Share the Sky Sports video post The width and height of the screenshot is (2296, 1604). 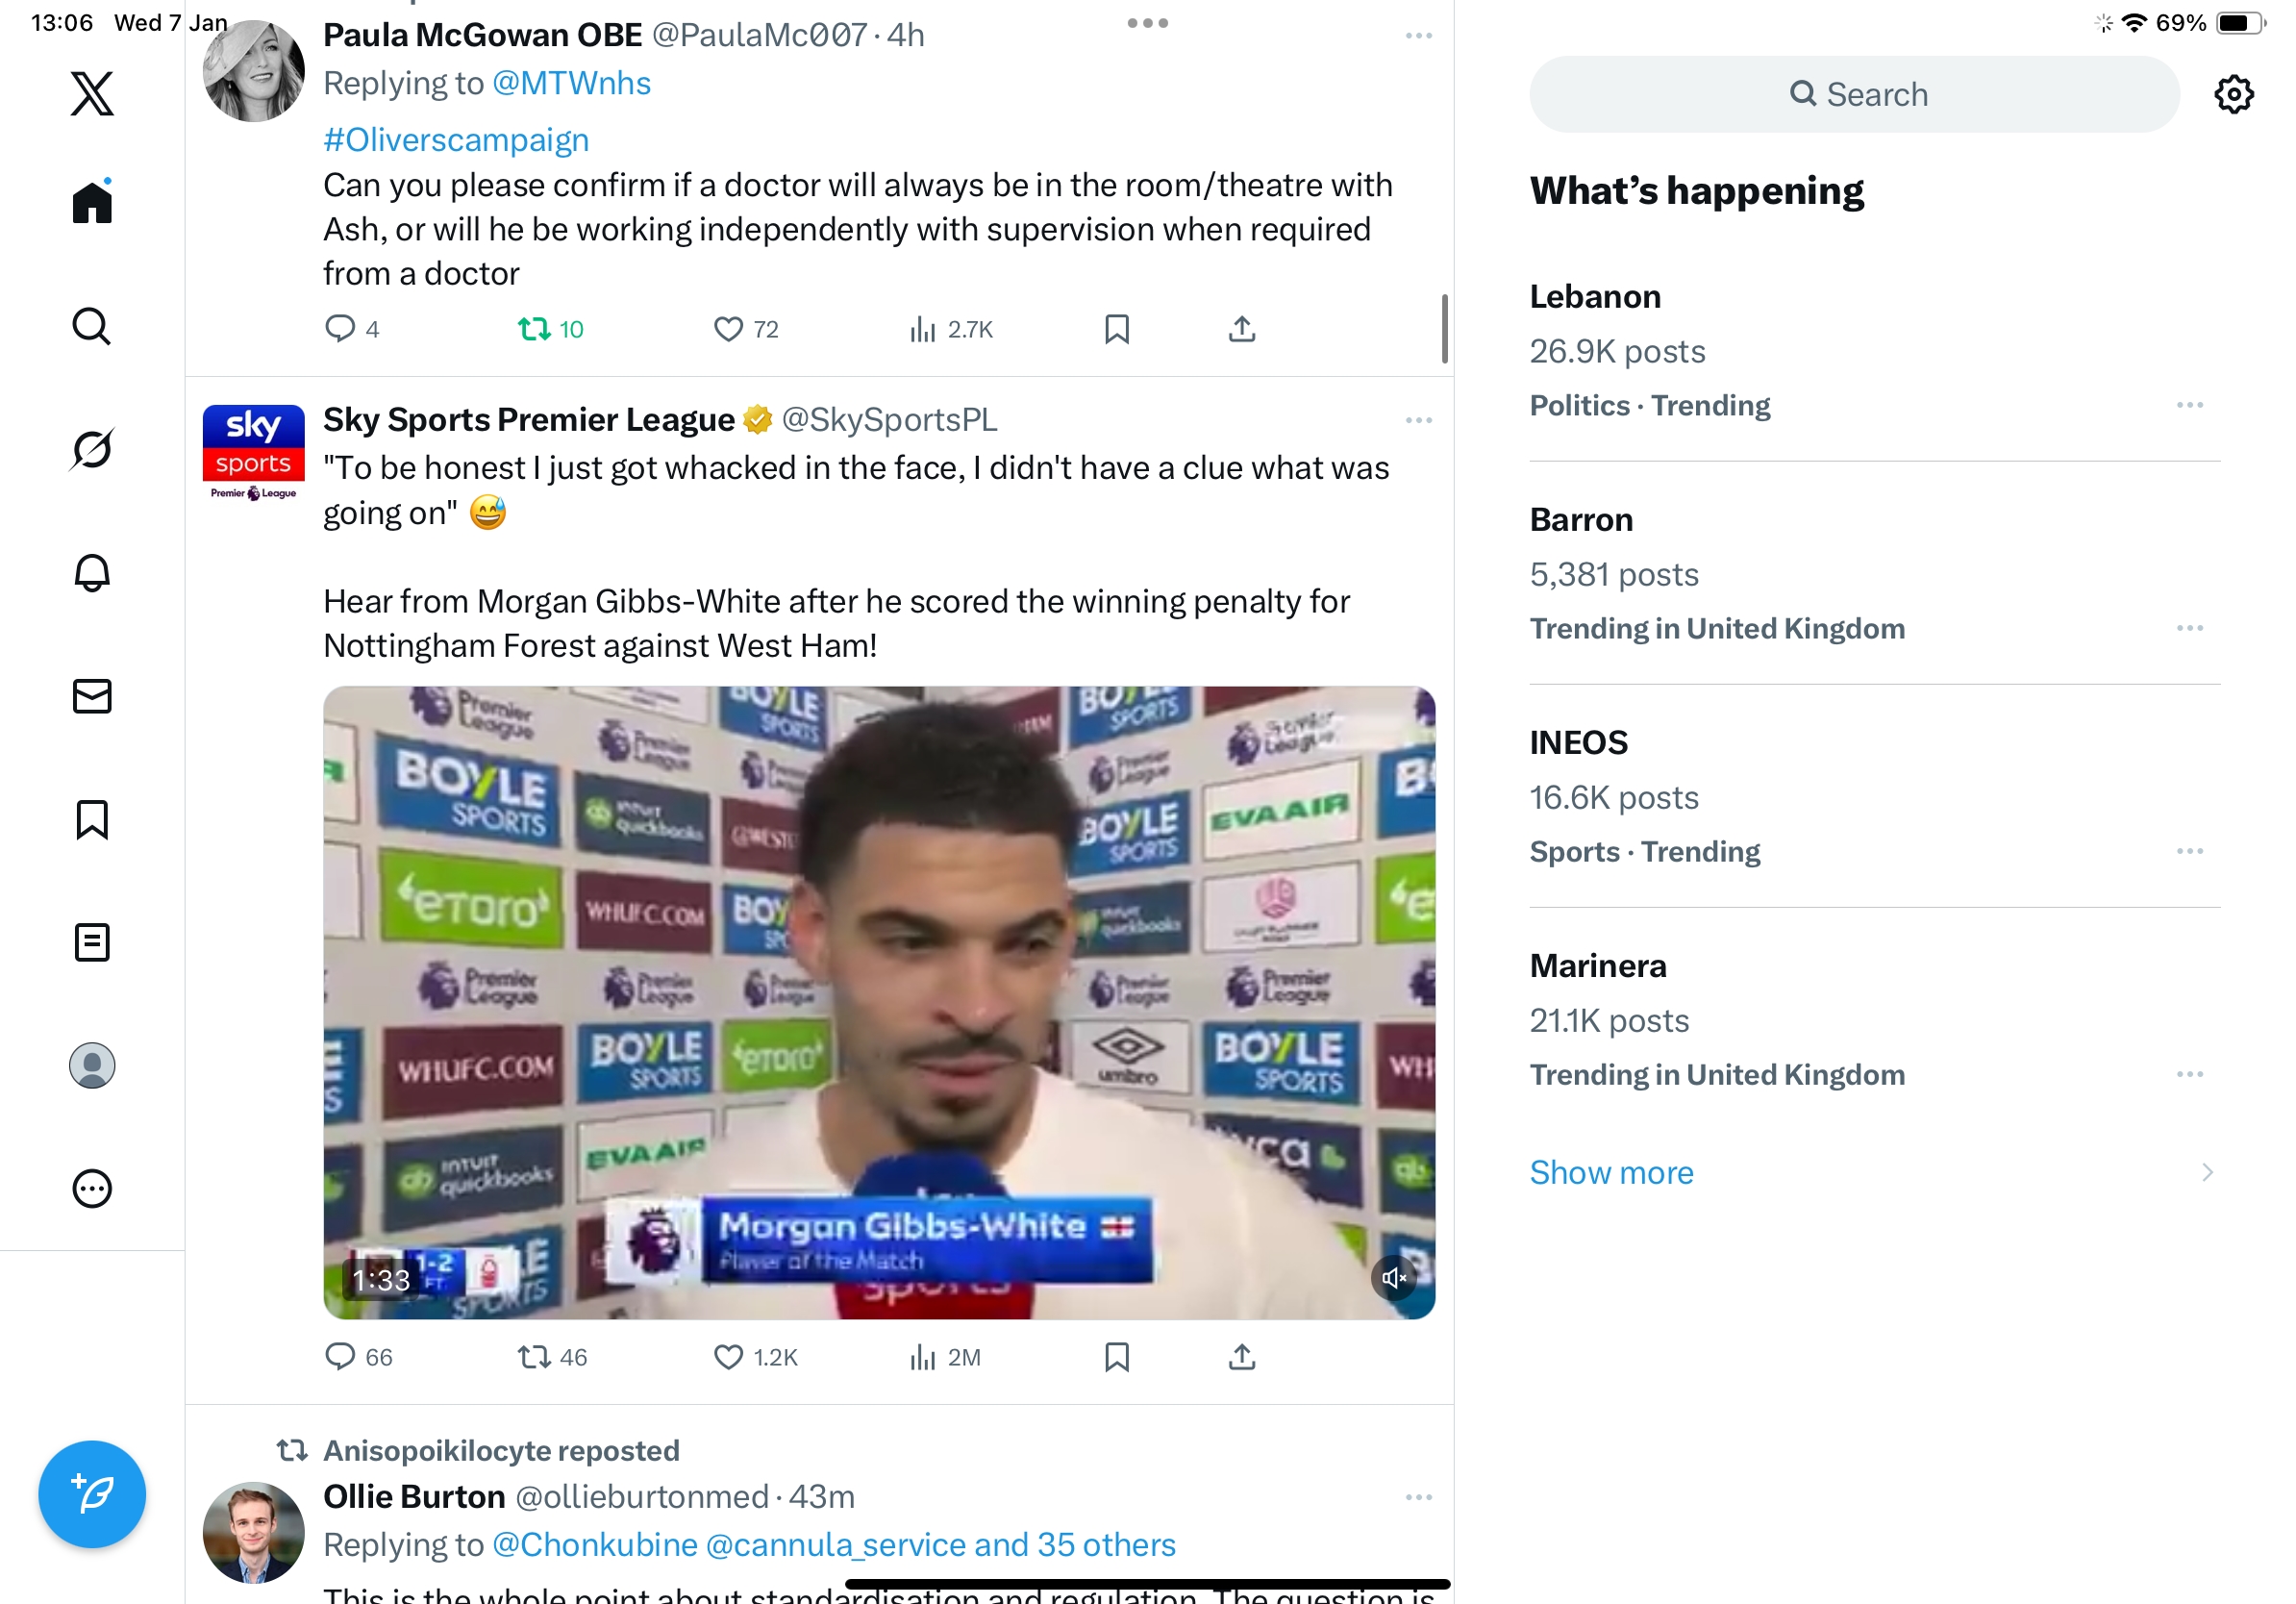click(x=1241, y=1357)
